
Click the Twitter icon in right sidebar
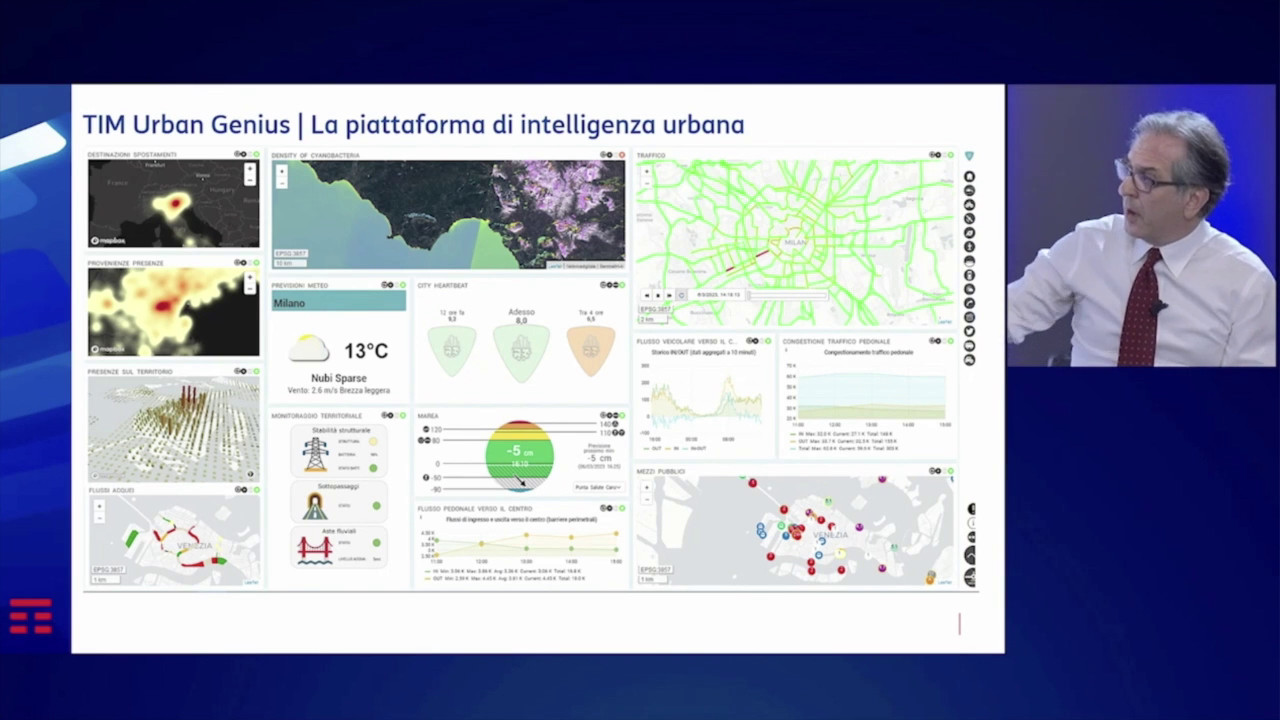pyautogui.click(x=969, y=331)
